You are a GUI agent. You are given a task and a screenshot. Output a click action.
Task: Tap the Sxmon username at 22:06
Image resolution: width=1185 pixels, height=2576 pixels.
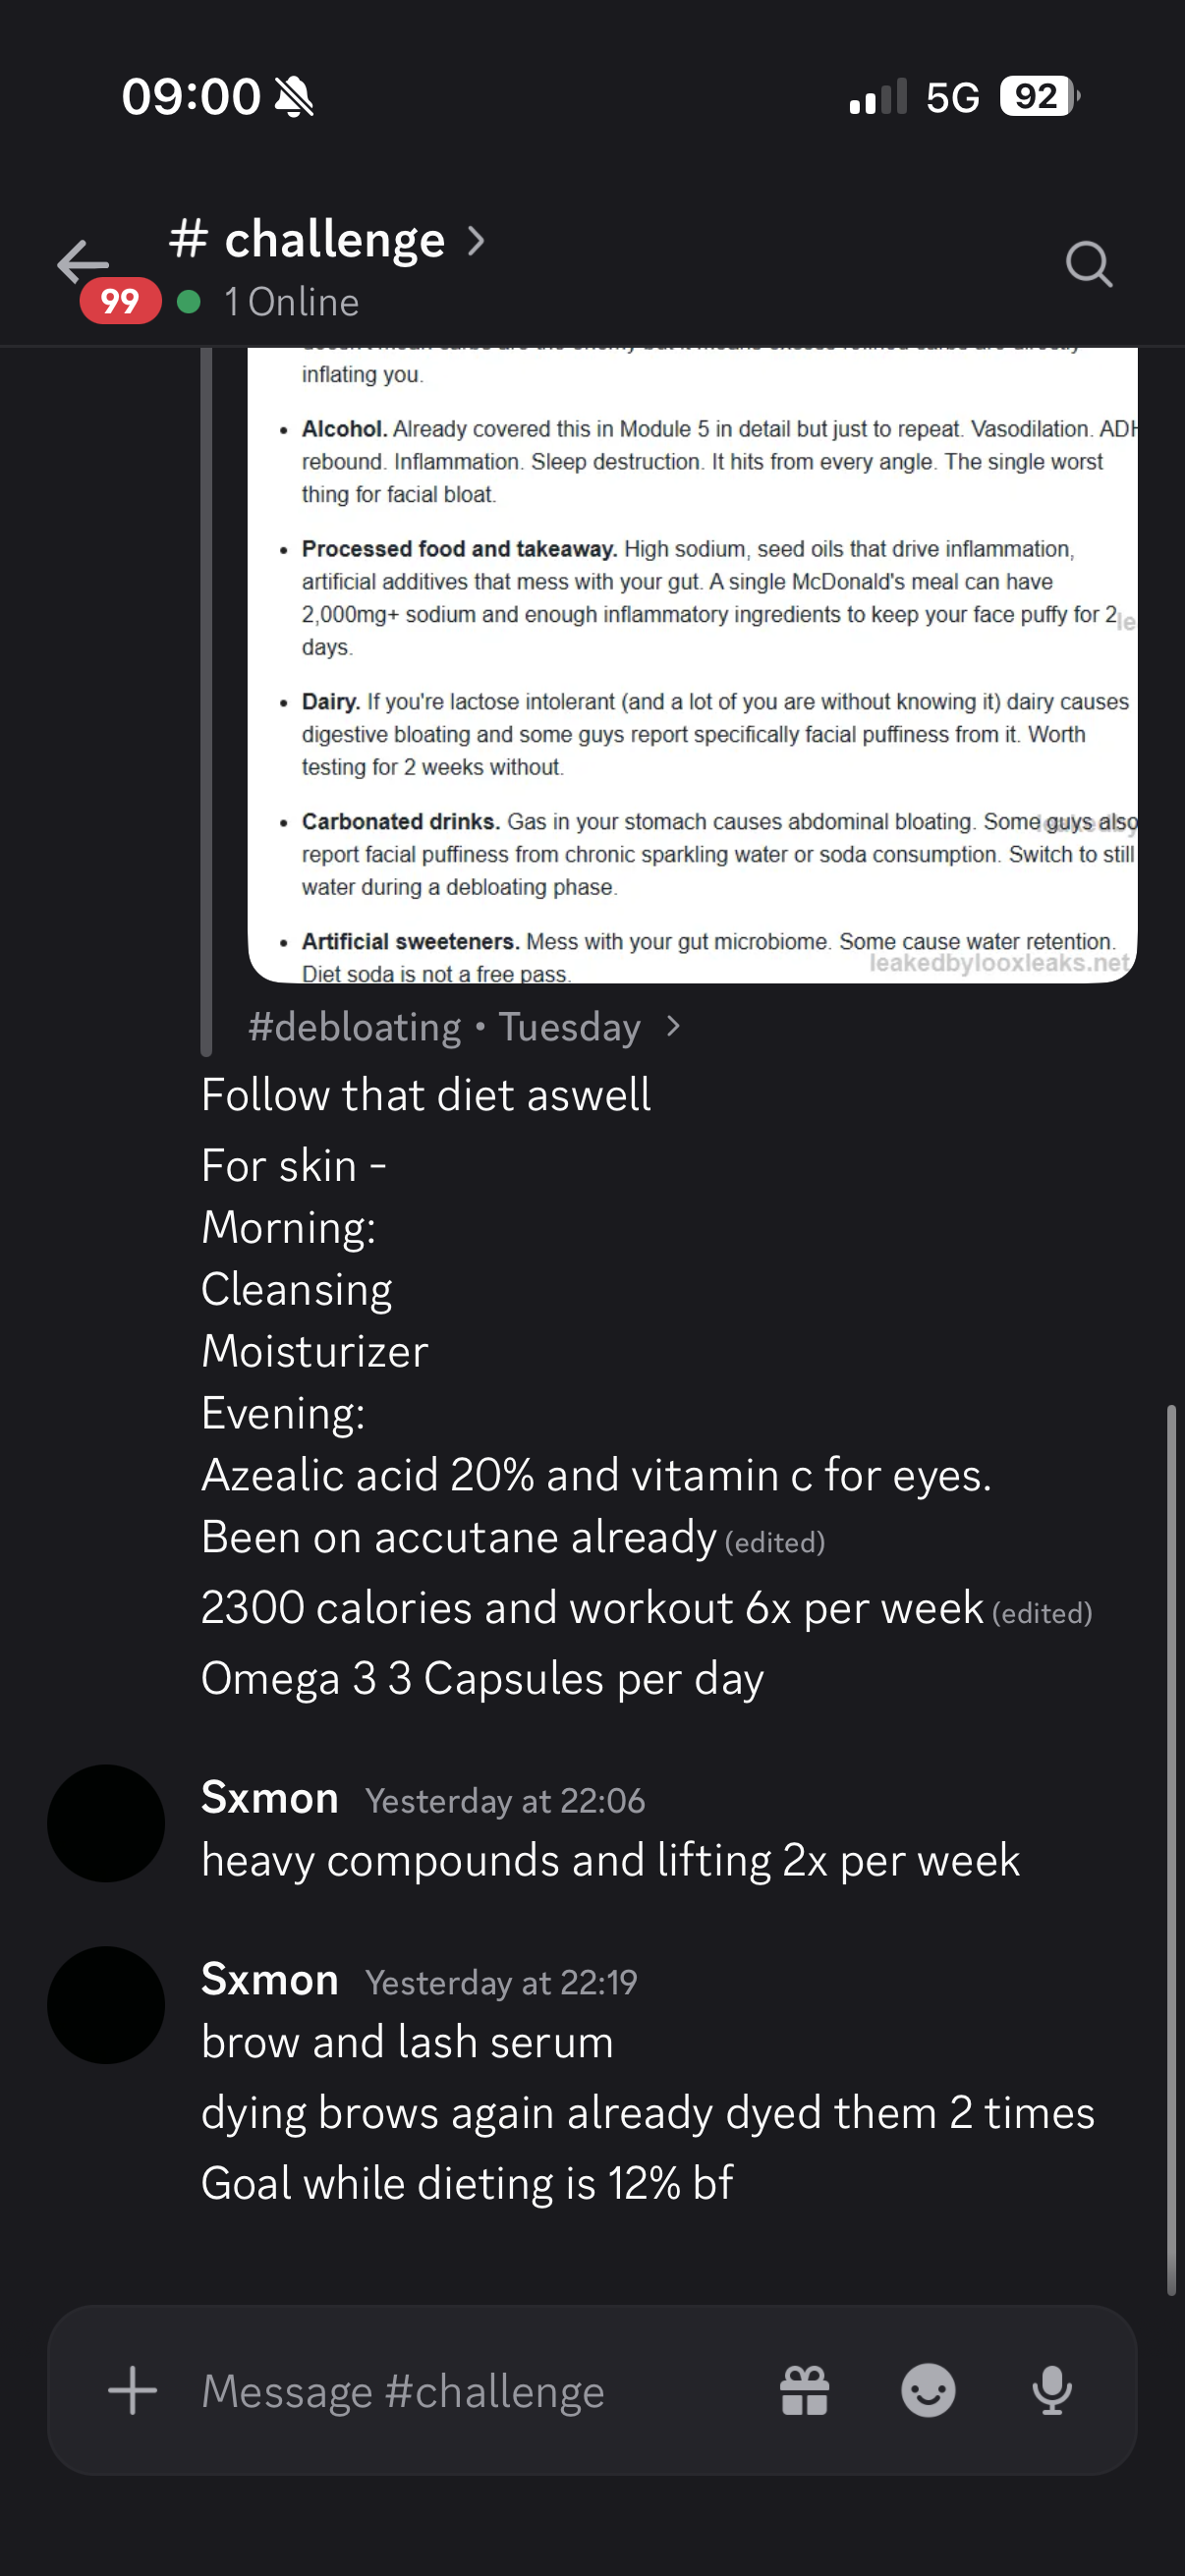(x=270, y=1798)
